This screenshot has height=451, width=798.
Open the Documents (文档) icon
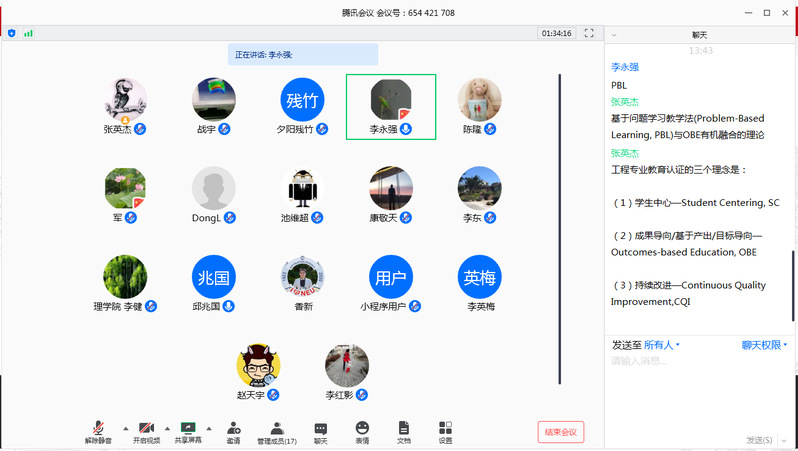(404, 431)
